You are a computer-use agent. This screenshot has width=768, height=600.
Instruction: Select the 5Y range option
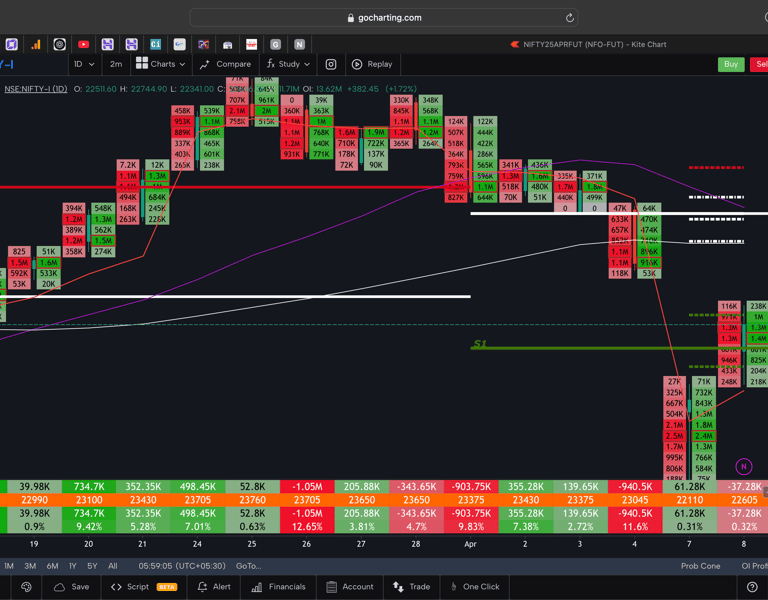click(92, 566)
